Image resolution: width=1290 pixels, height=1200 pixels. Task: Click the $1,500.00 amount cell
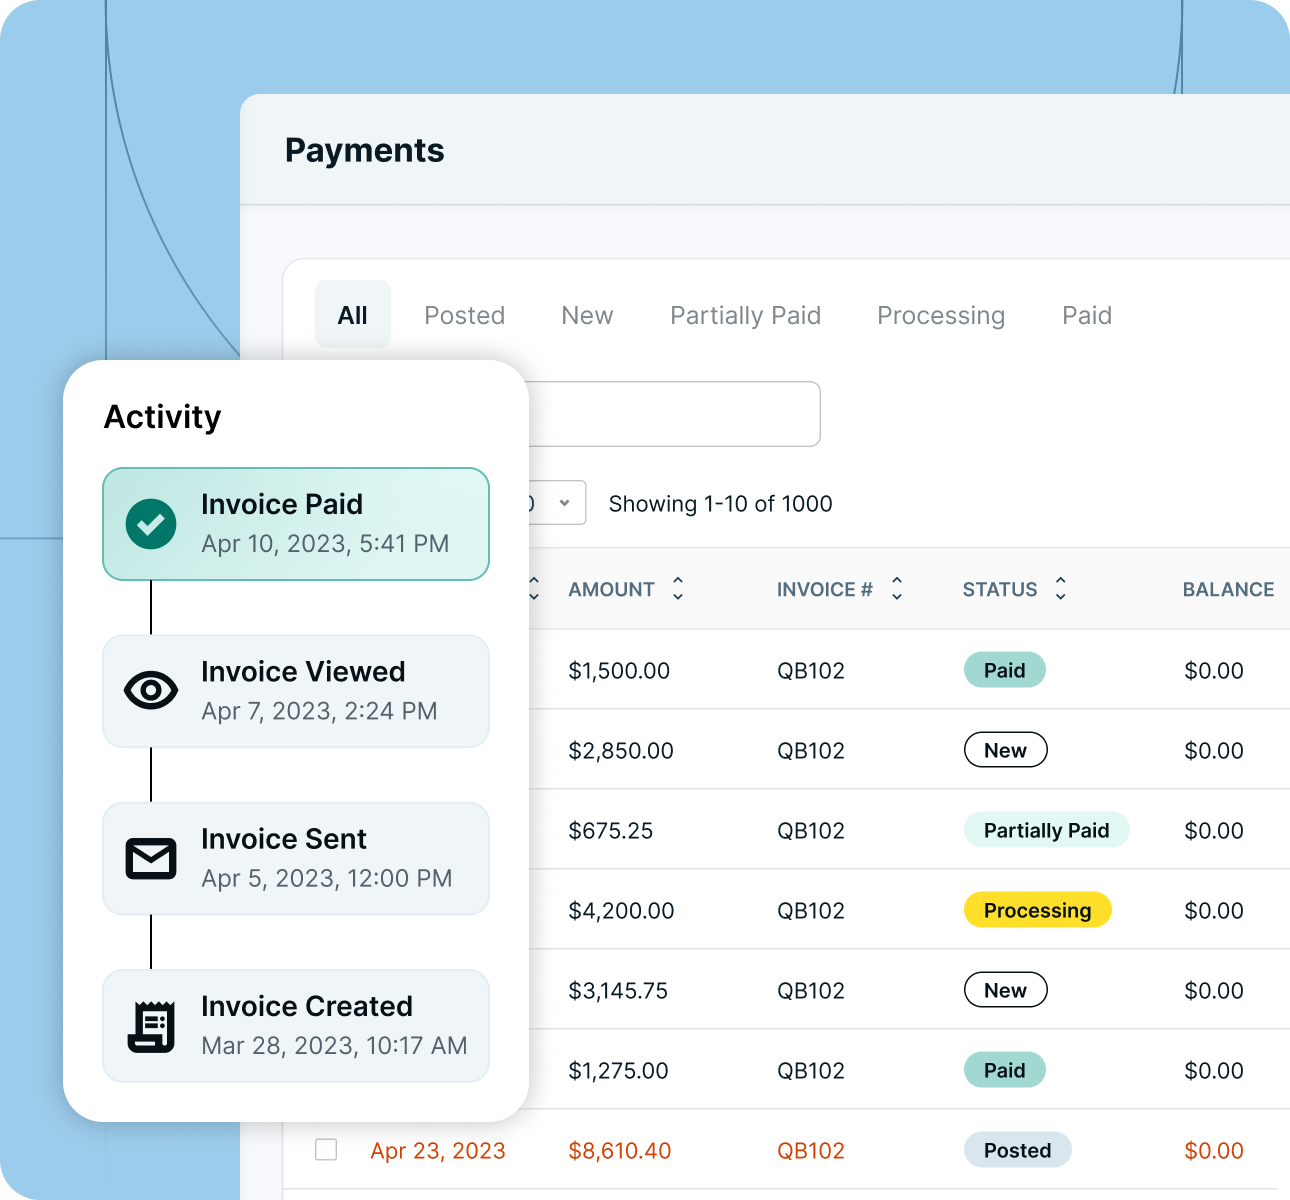[x=619, y=671]
